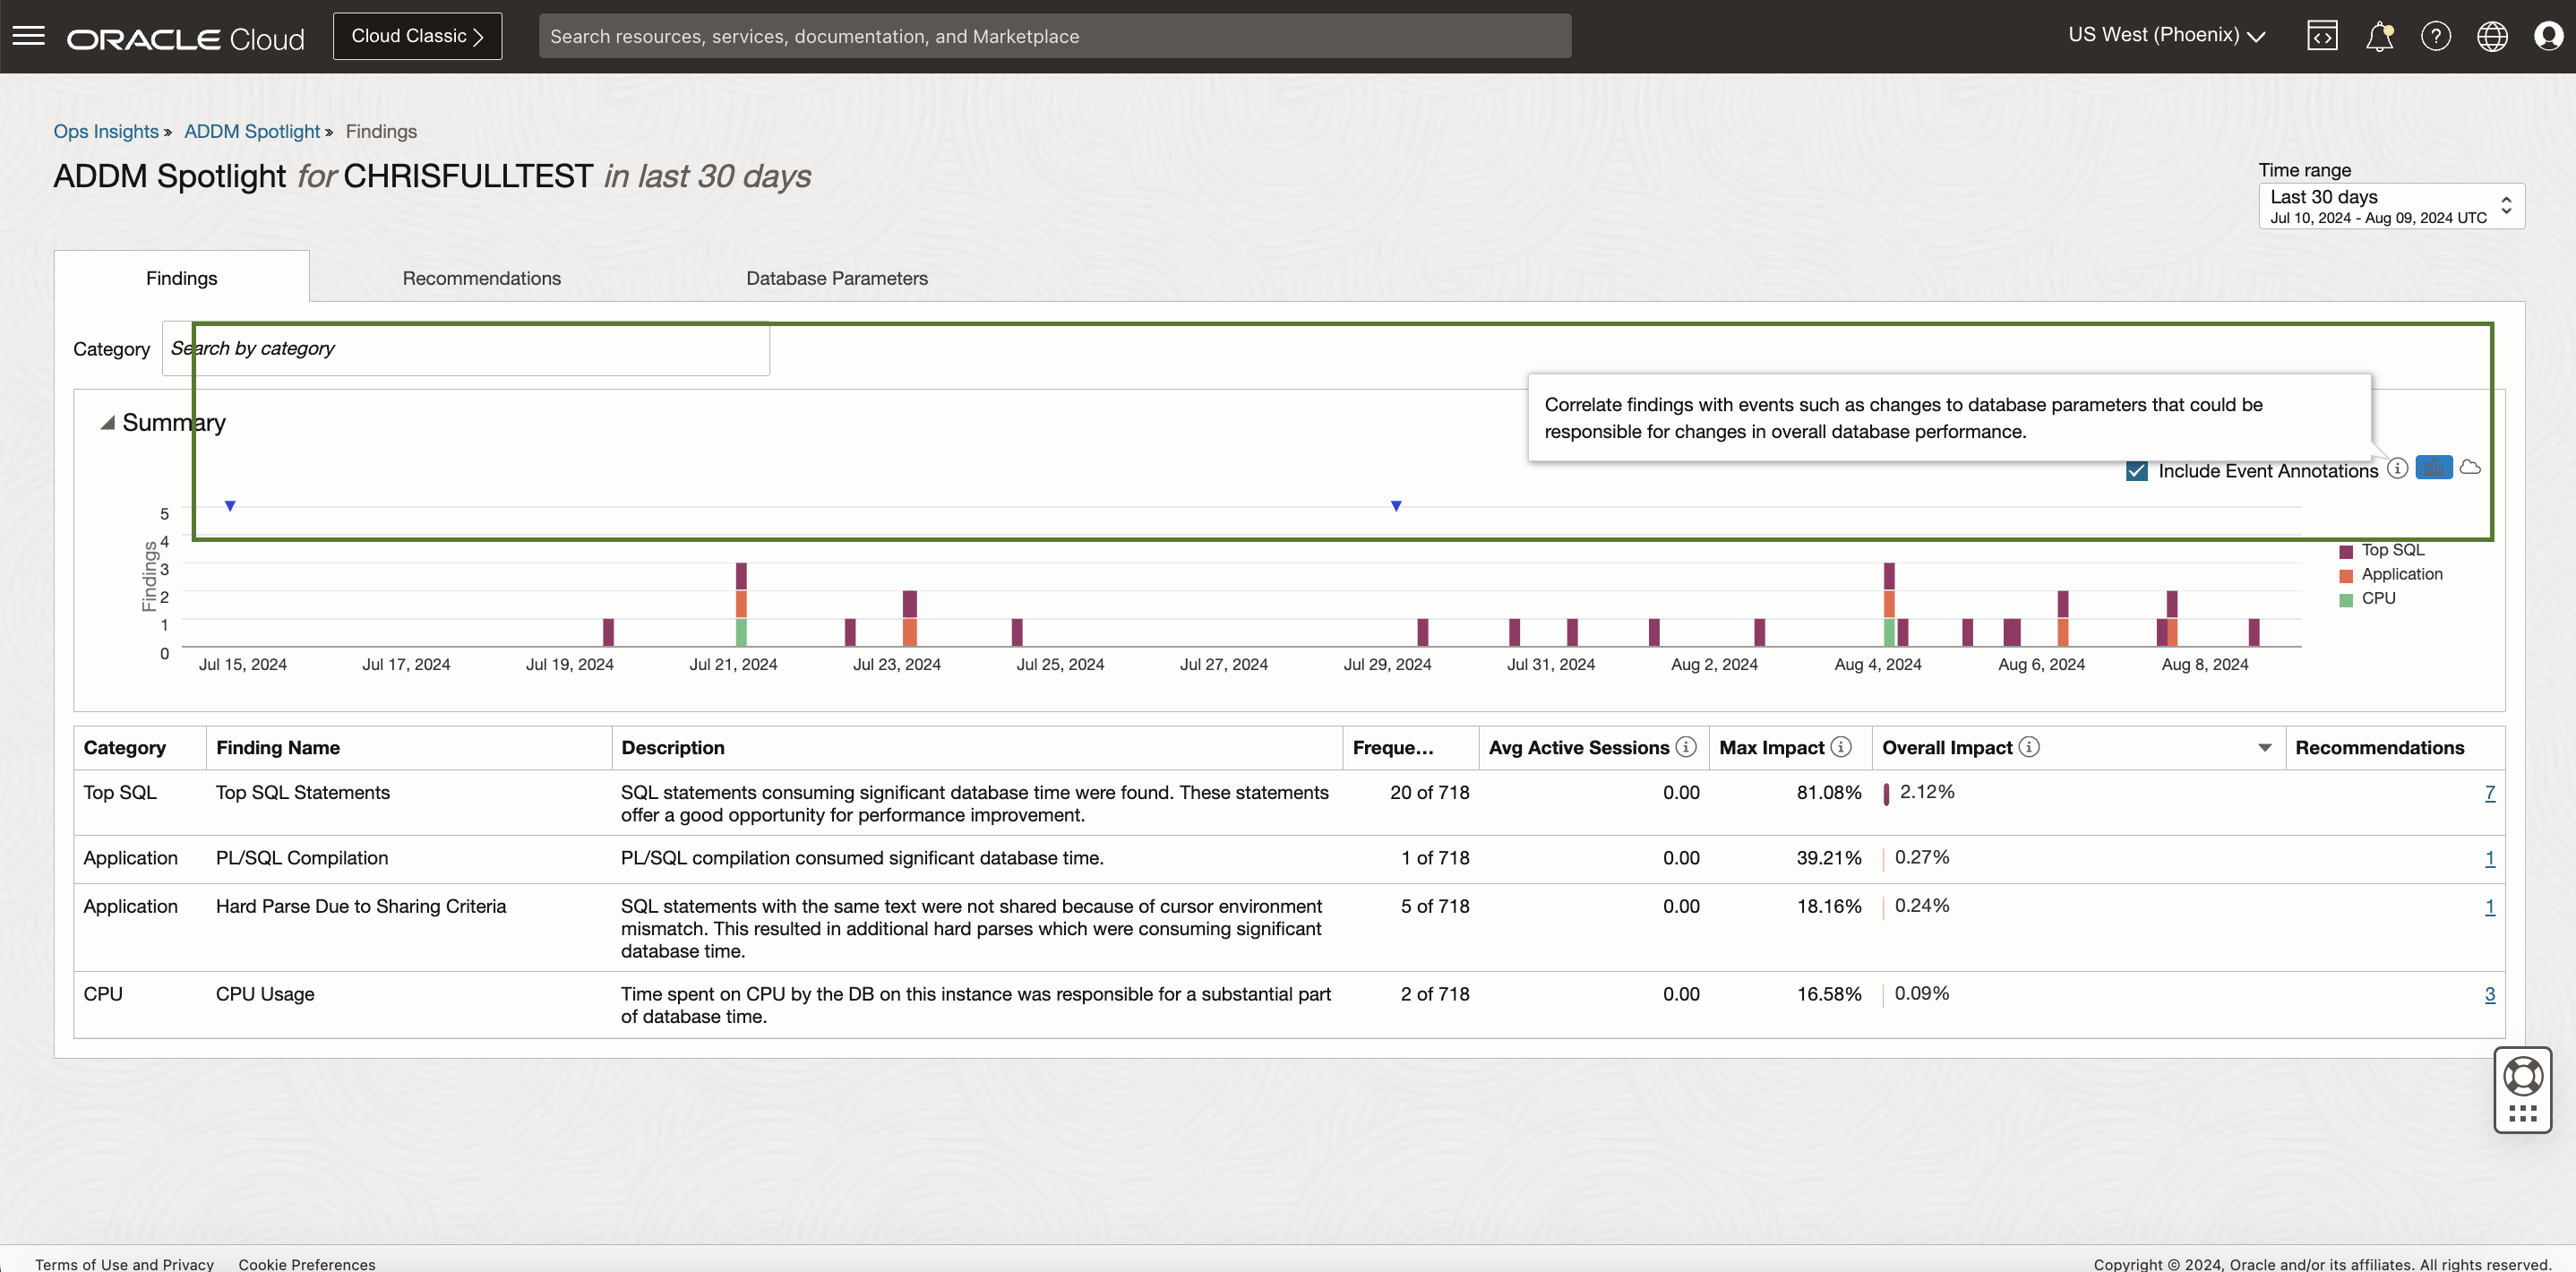
Task: Switch to the Recommendations tab
Action: click(481, 278)
